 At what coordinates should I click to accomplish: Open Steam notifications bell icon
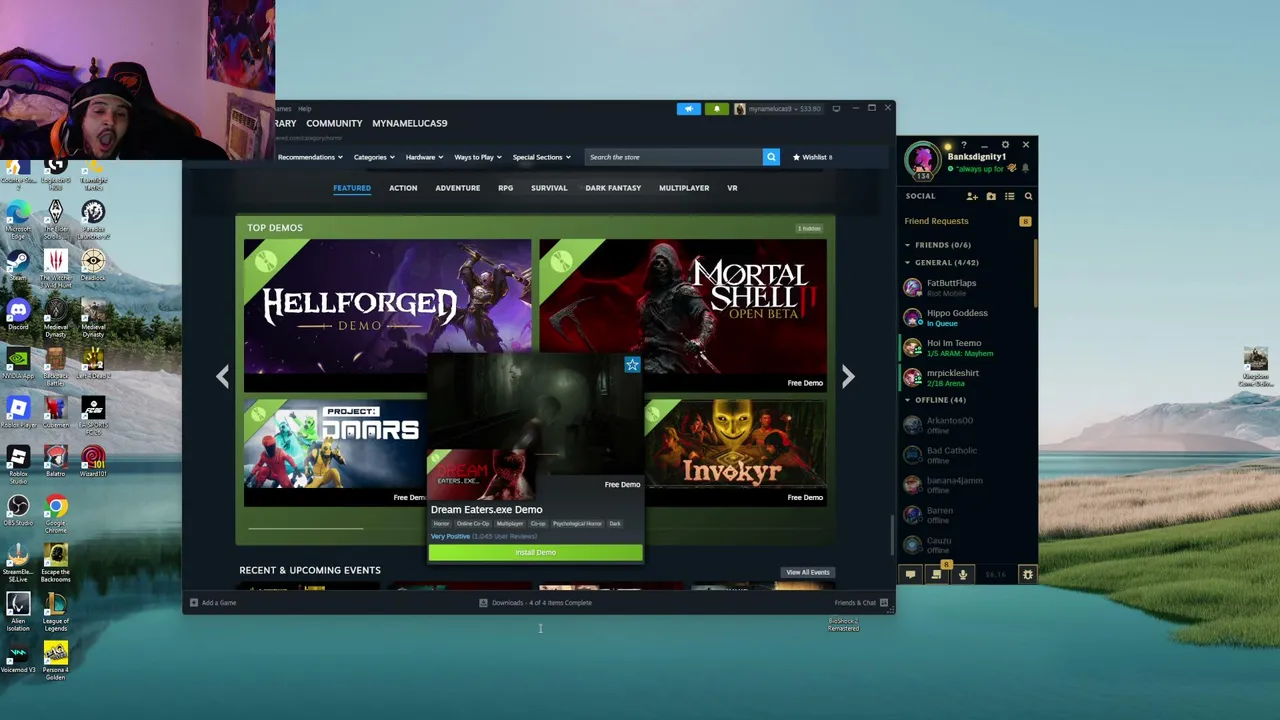click(x=716, y=109)
